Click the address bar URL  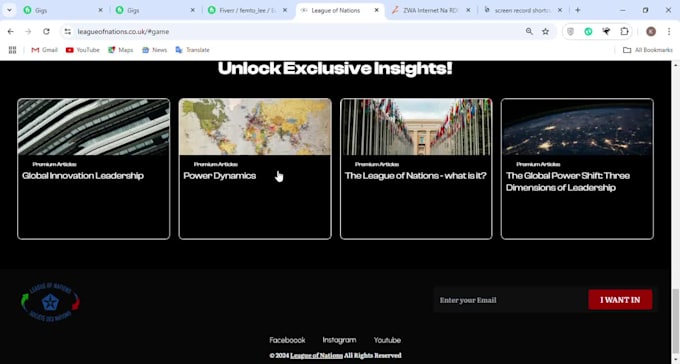click(x=123, y=31)
